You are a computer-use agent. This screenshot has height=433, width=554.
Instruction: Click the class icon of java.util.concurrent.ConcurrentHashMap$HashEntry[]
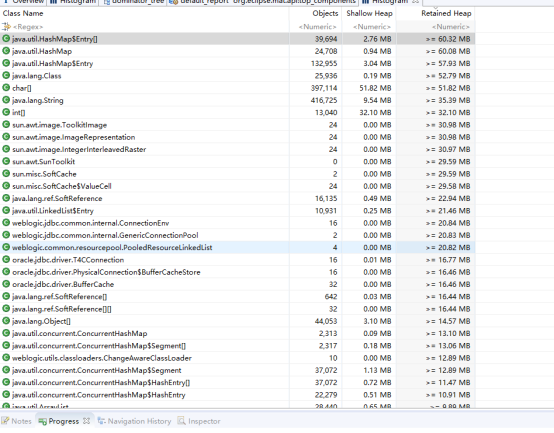(x=6, y=382)
